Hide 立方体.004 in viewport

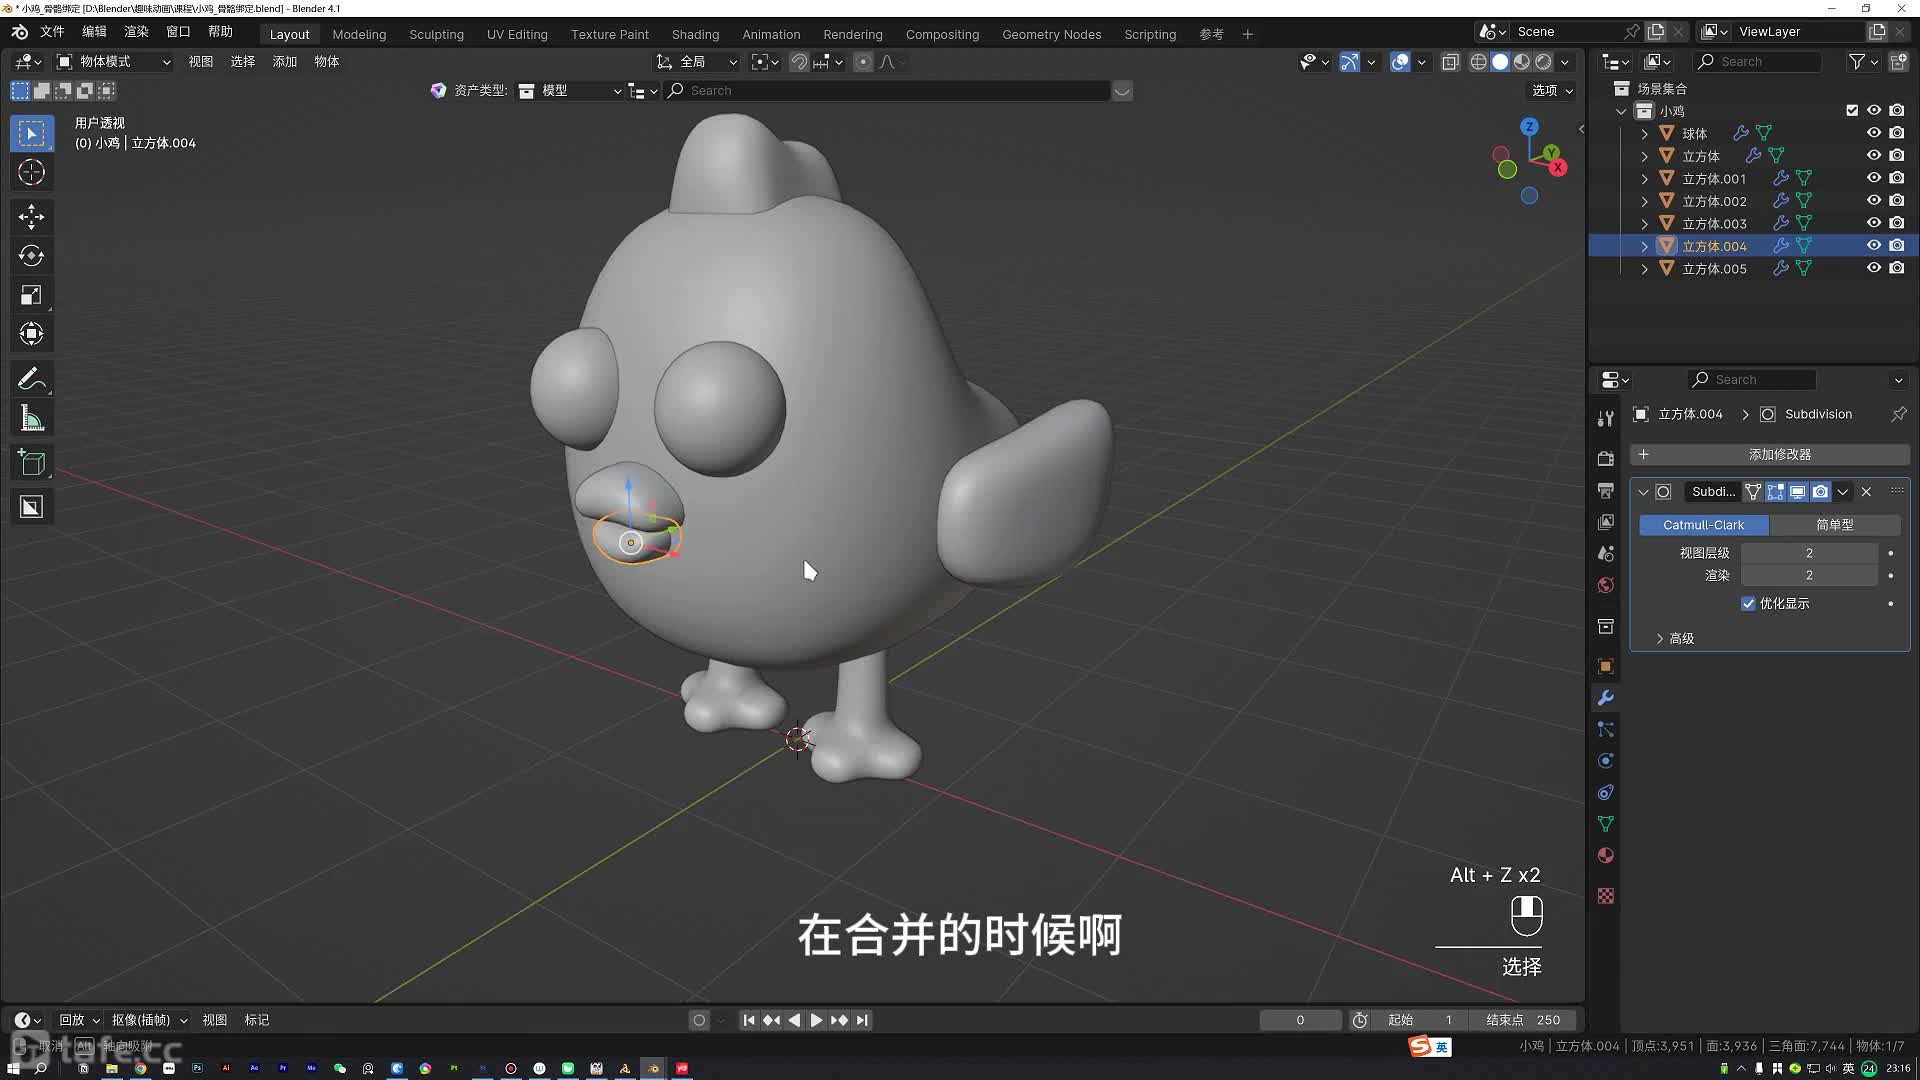point(1874,246)
